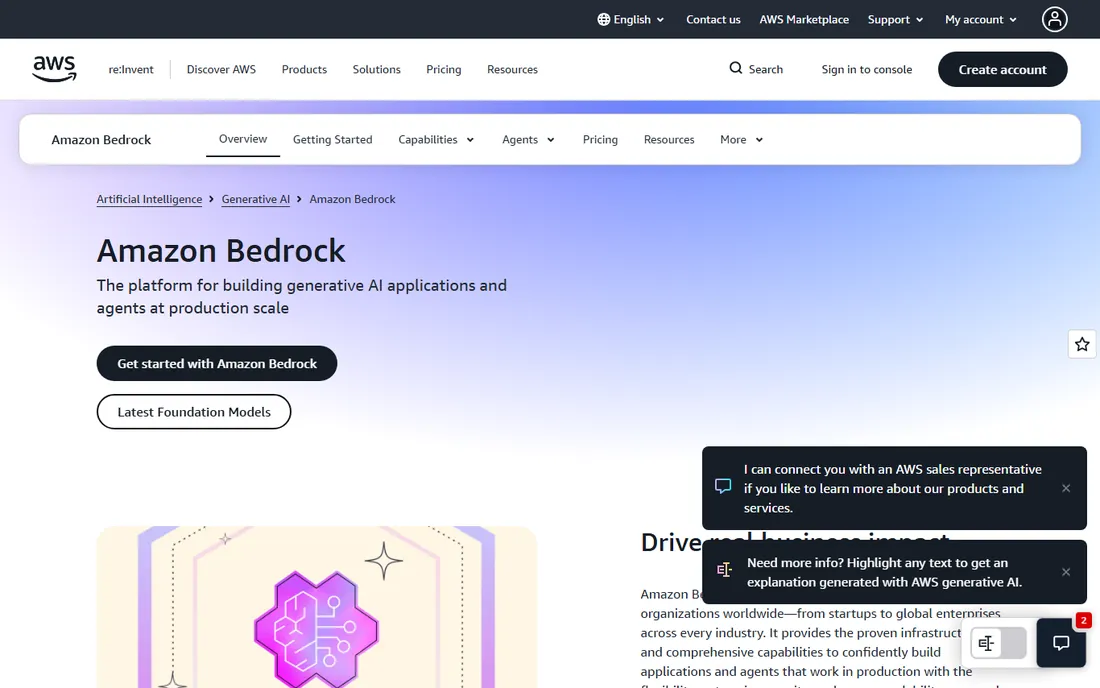Open the user profile avatar icon
Viewport: 1100px width, 688px height.
click(1054, 20)
